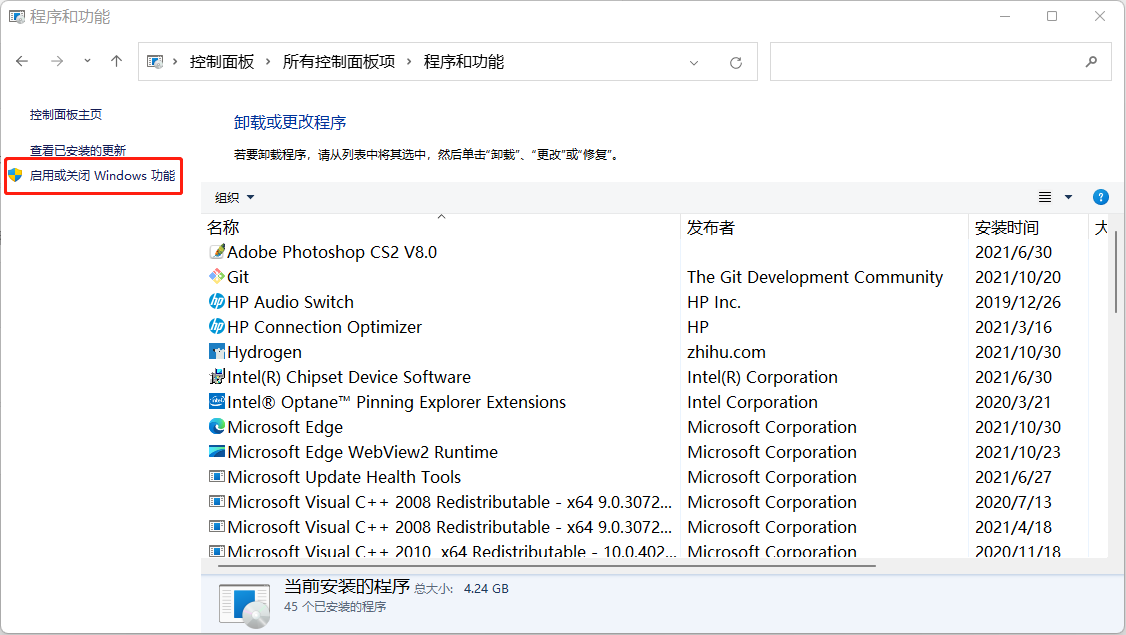The image size is (1126, 635).
Task: Click the horizontal scrollbar of program list
Action: click(x=546, y=566)
